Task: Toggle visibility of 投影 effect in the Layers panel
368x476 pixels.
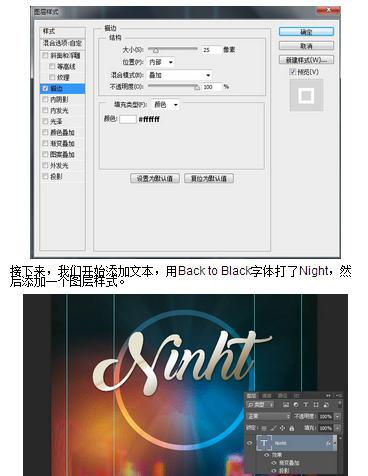Action: [x=274, y=470]
